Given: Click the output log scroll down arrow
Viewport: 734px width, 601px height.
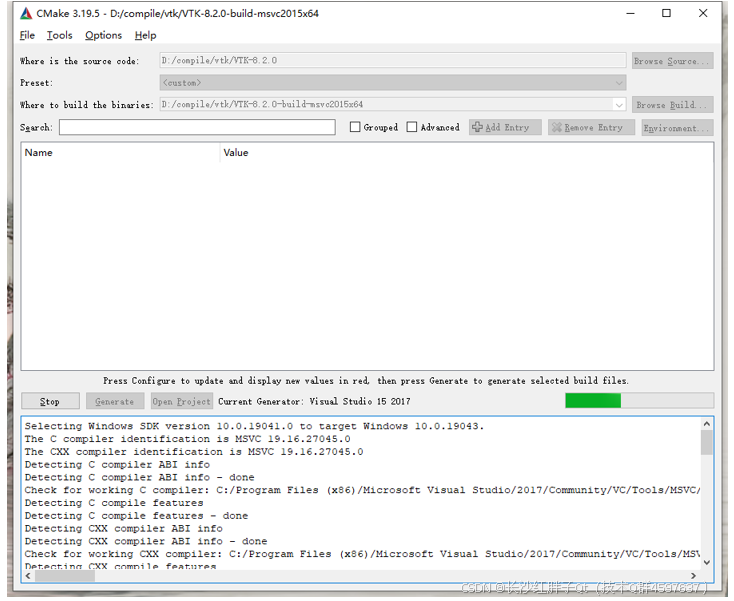Looking at the screenshot, I should pyautogui.click(x=707, y=563).
